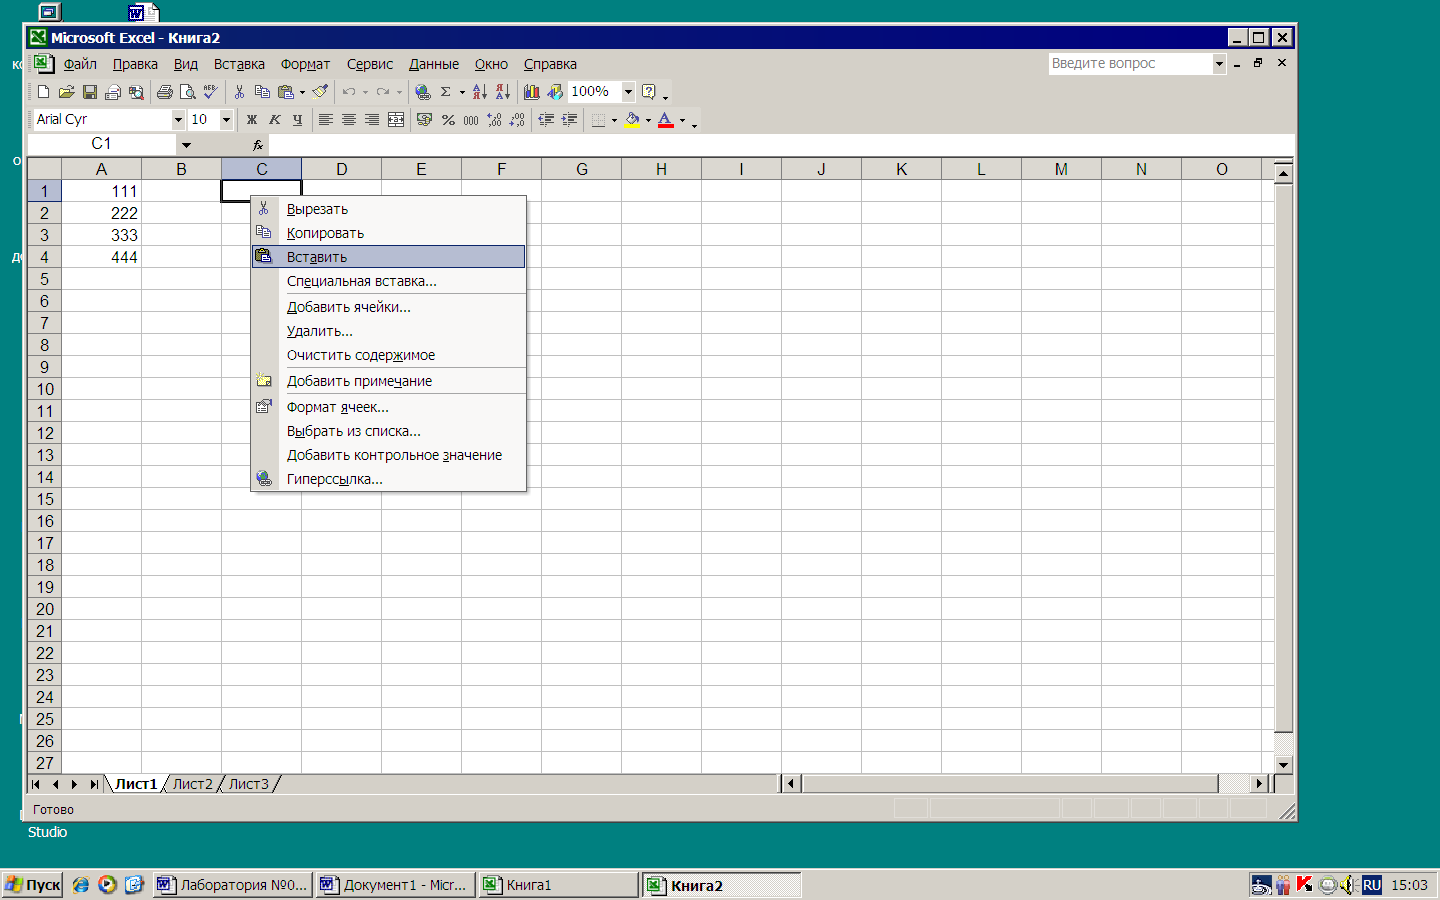Select Специальная вставка… menu entry
The image size is (1440, 900).
coord(388,281)
